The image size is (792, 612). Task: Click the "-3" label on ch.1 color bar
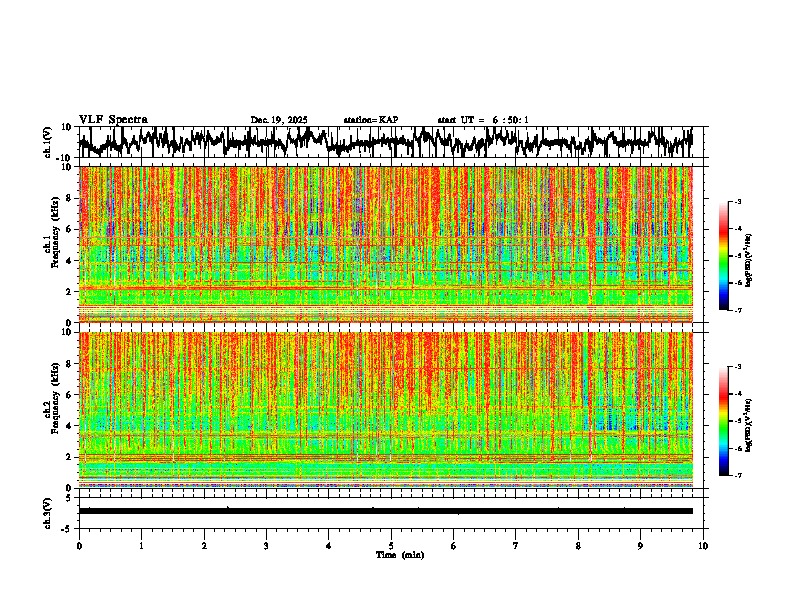[x=737, y=201]
